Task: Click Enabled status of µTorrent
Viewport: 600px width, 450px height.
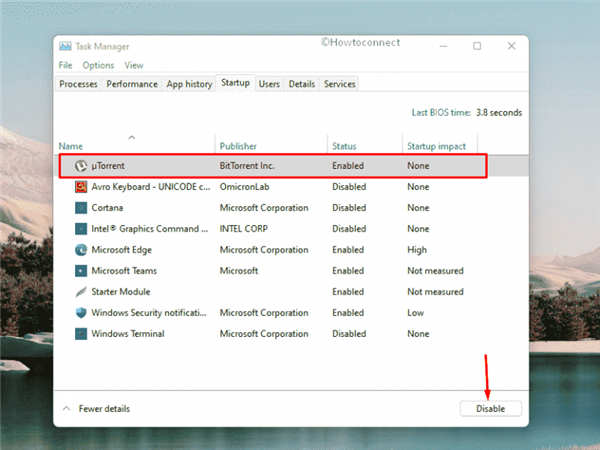Action: tap(348, 166)
